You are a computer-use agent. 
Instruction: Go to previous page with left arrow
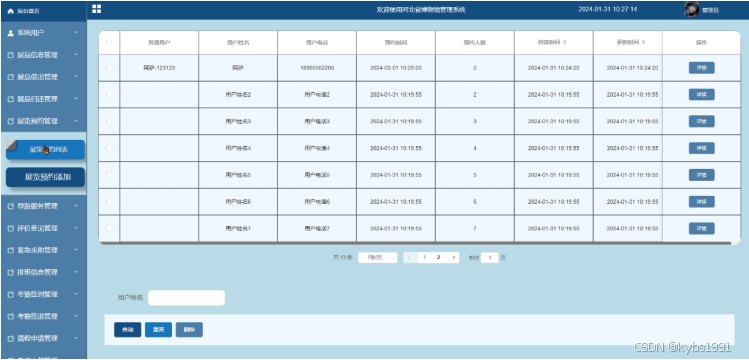pos(410,257)
